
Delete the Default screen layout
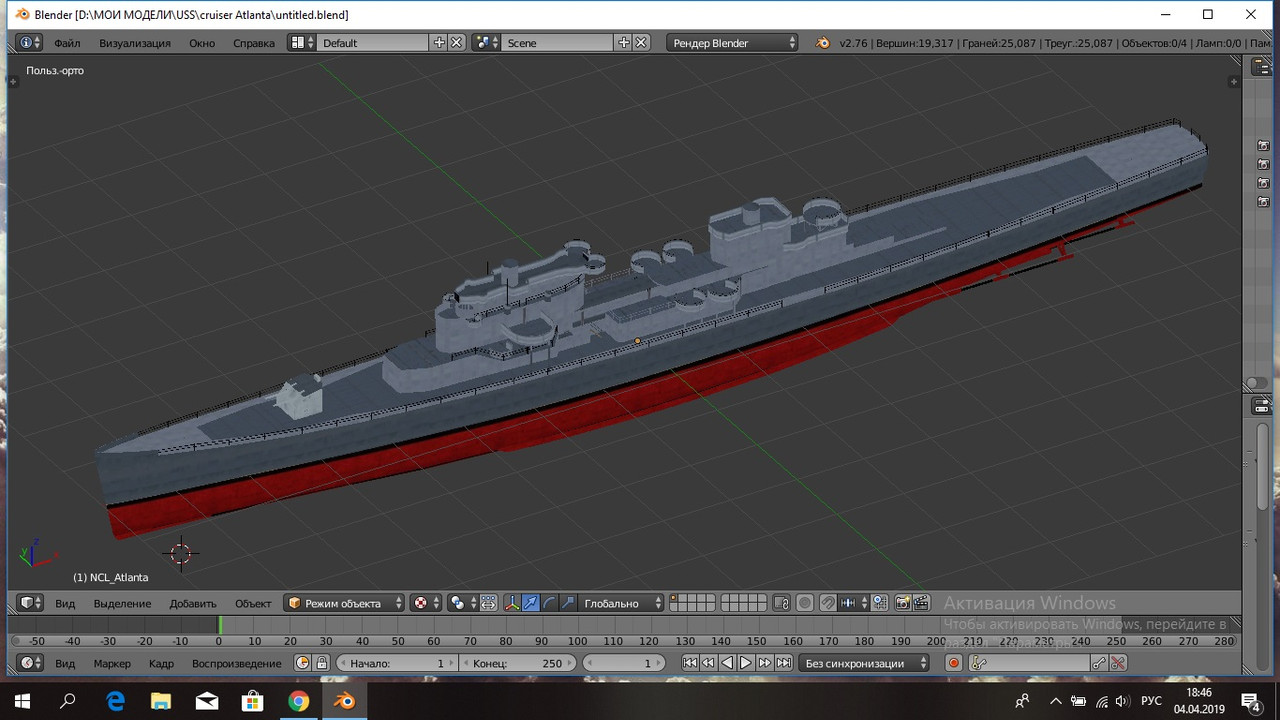(x=456, y=43)
